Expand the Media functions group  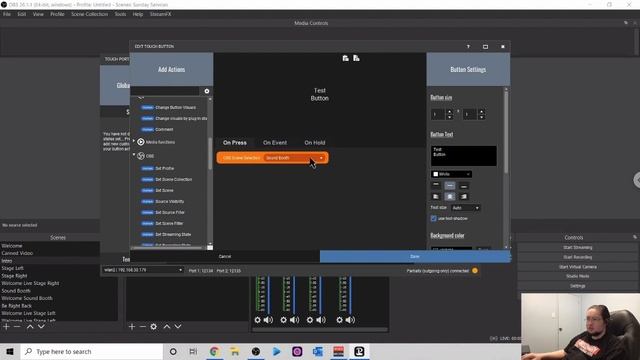pyautogui.click(x=134, y=141)
